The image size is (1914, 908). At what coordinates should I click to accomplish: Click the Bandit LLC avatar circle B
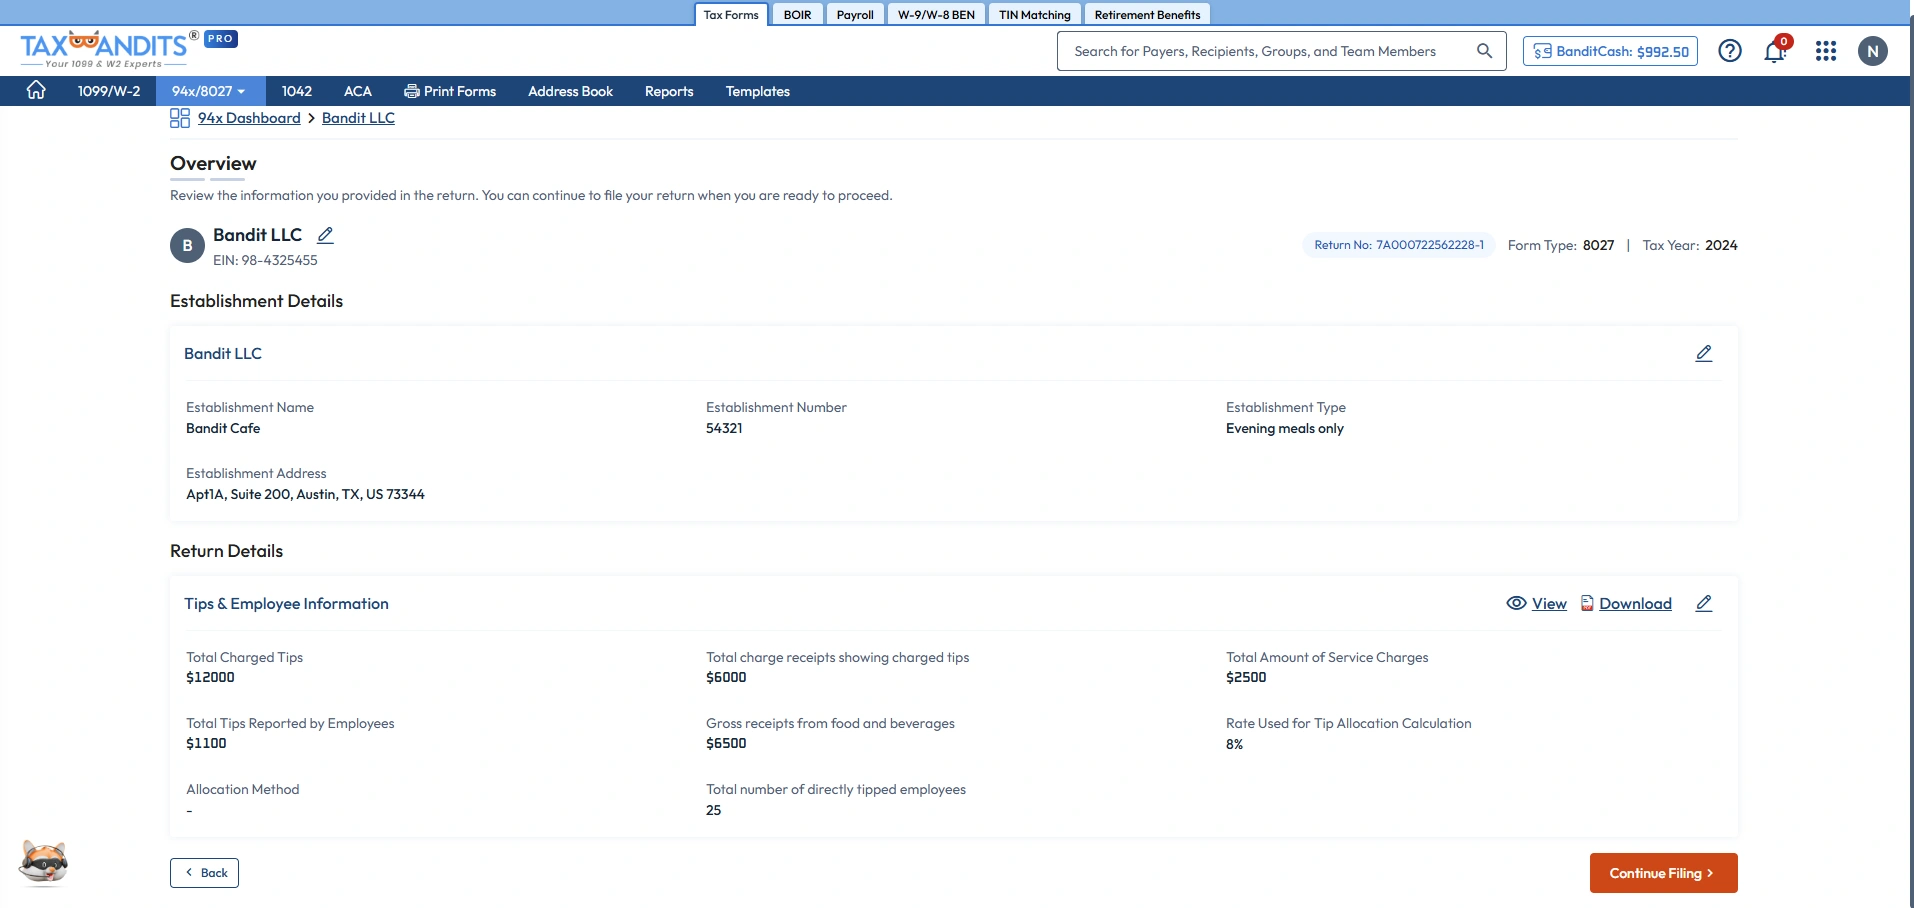tap(187, 245)
